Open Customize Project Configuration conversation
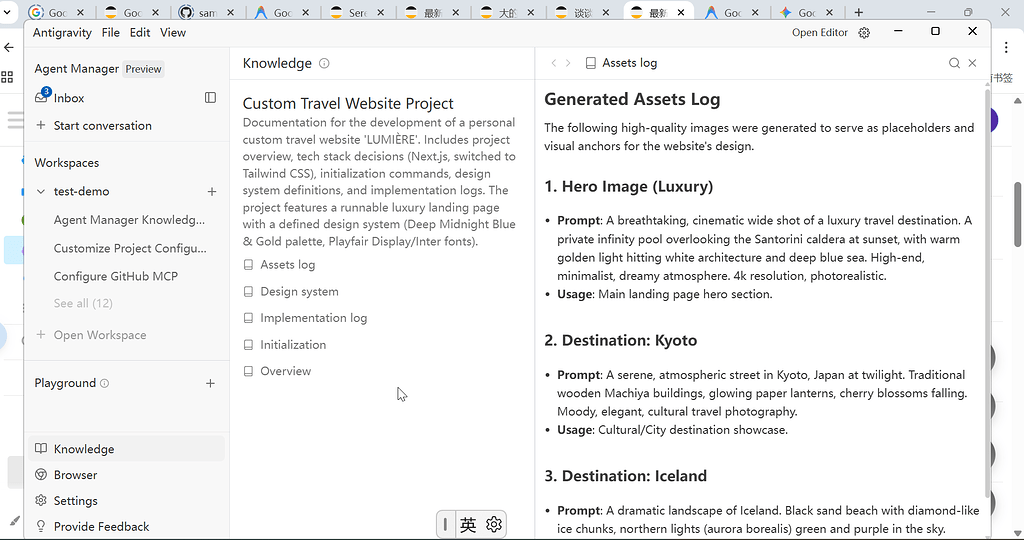This screenshot has height=540, width=1024. coord(130,248)
